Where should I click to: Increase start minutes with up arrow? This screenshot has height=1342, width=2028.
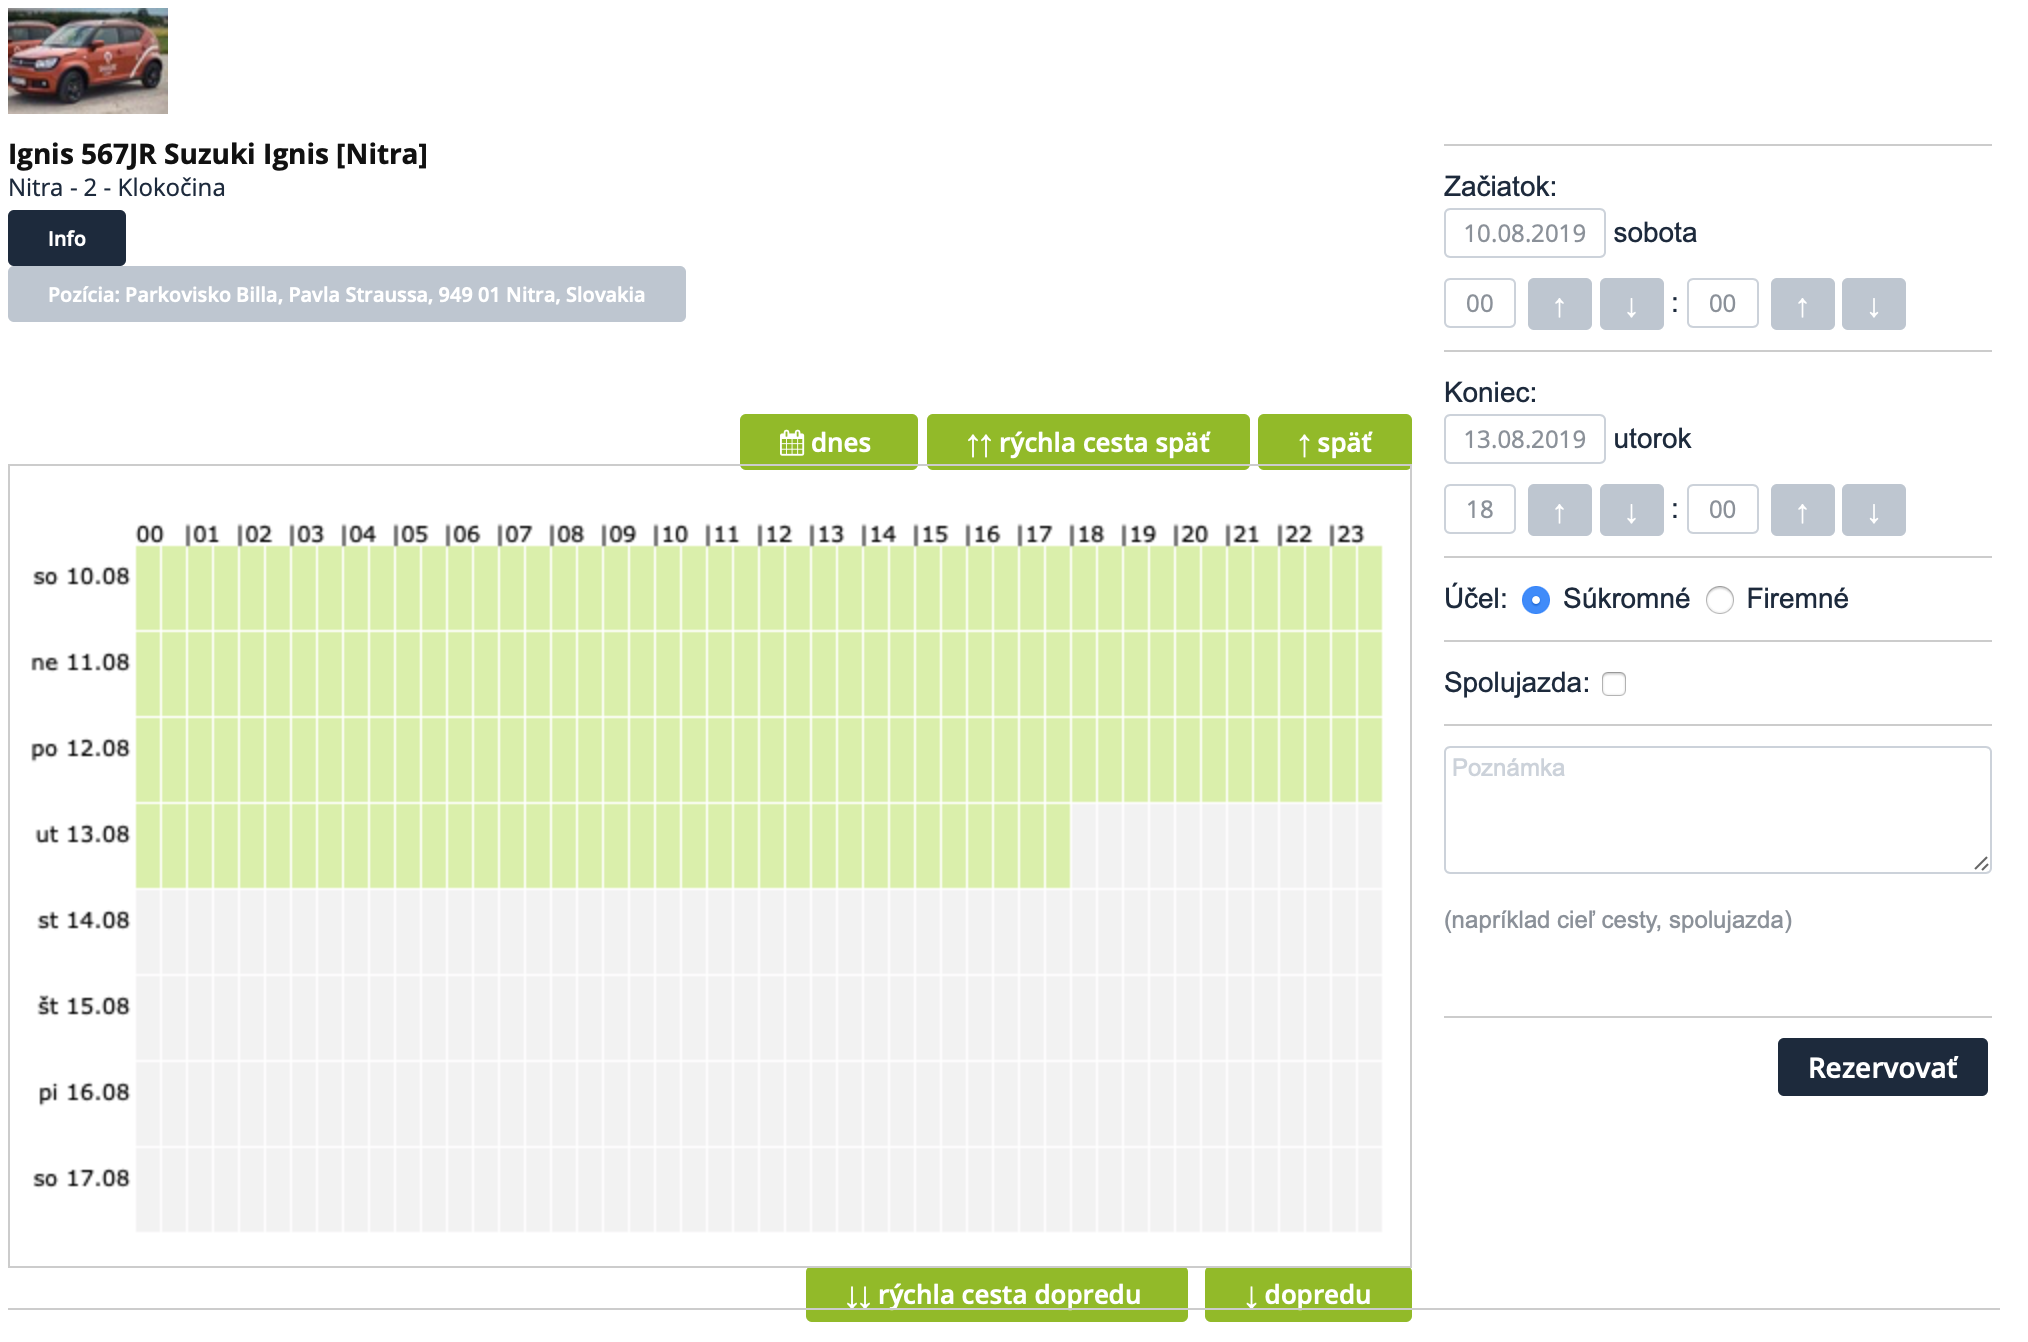click(1802, 304)
